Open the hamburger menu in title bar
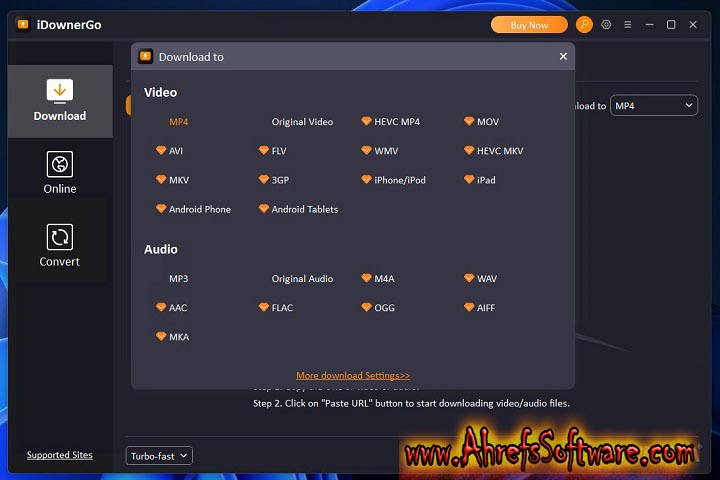The height and width of the screenshot is (480, 720). click(627, 25)
